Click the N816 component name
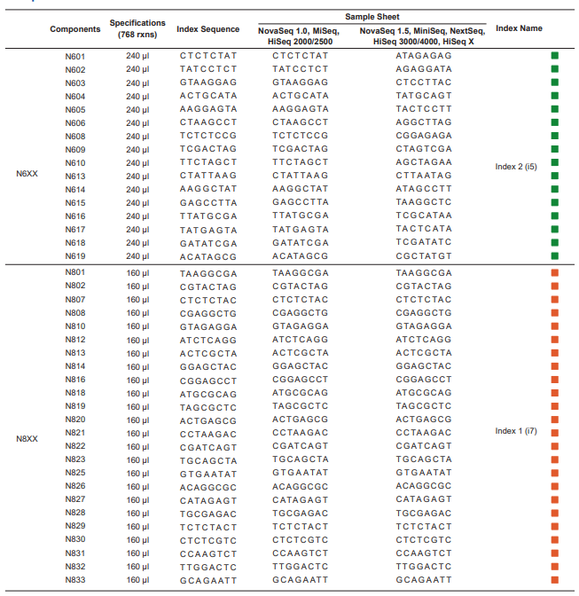The height and width of the screenshot is (596, 579). pos(75,380)
